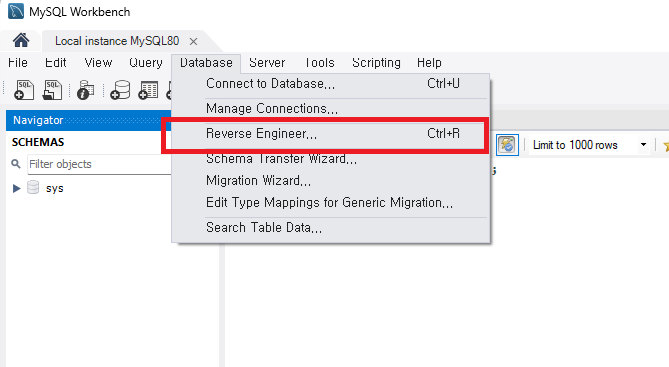The height and width of the screenshot is (367, 669).
Task: Select Edit Type Mappings for Generic Migration
Action: [x=331, y=202]
